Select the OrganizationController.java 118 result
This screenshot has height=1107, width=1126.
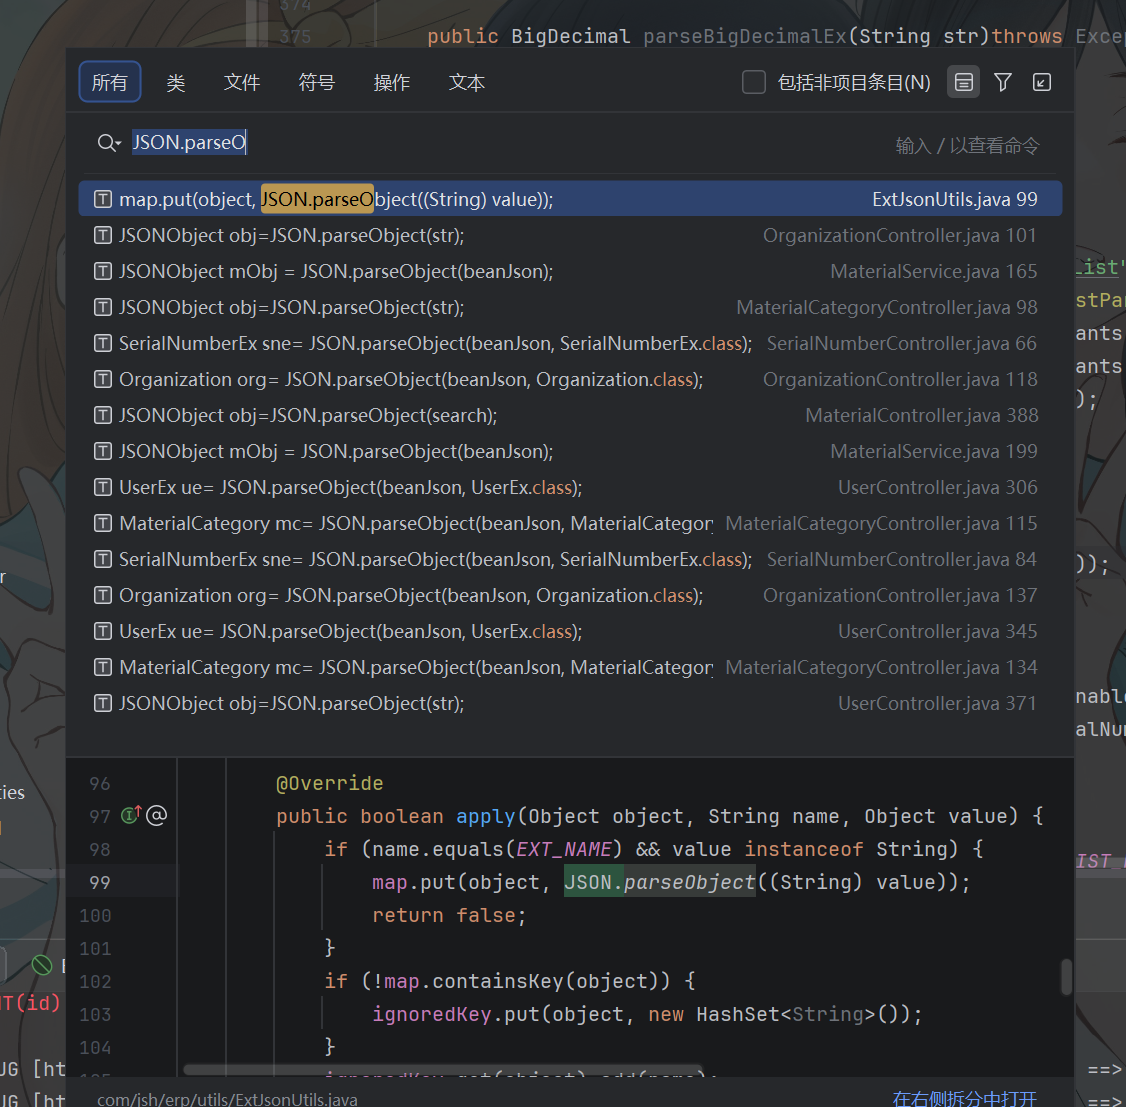coord(570,379)
